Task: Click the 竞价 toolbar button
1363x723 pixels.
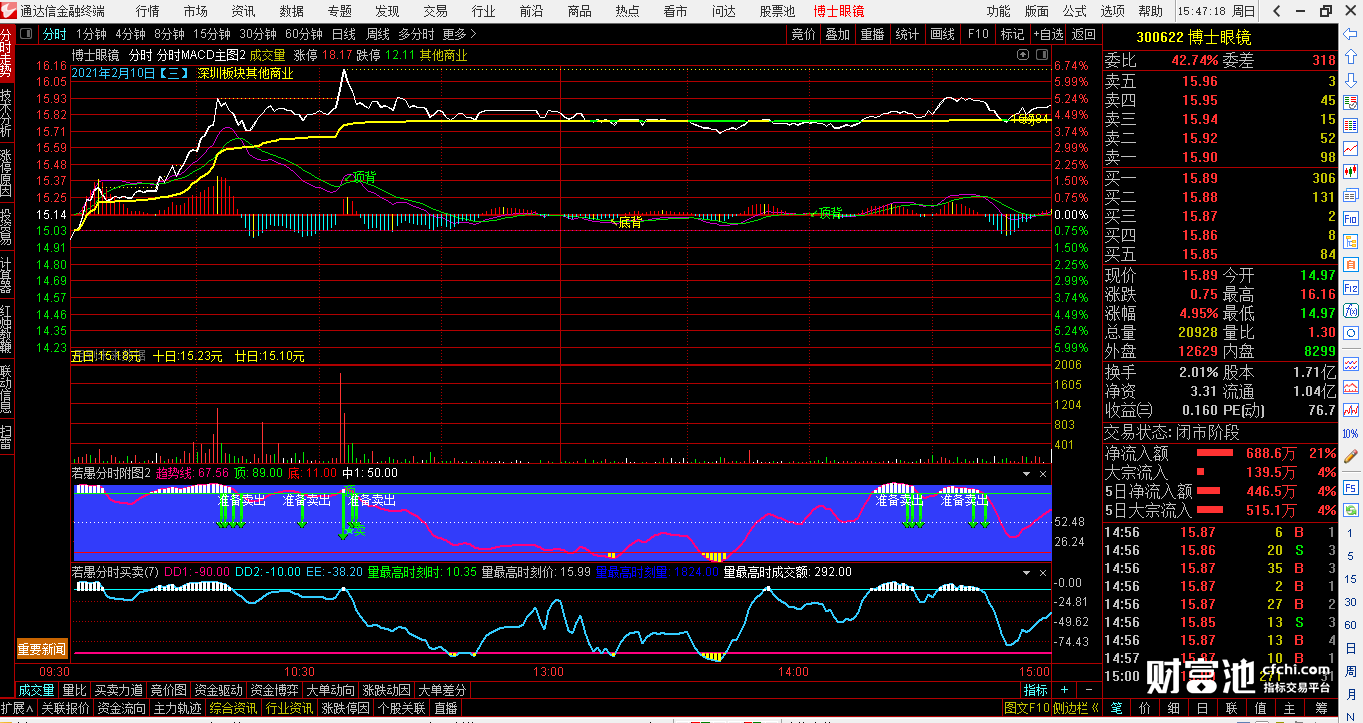Action: [803, 34]
